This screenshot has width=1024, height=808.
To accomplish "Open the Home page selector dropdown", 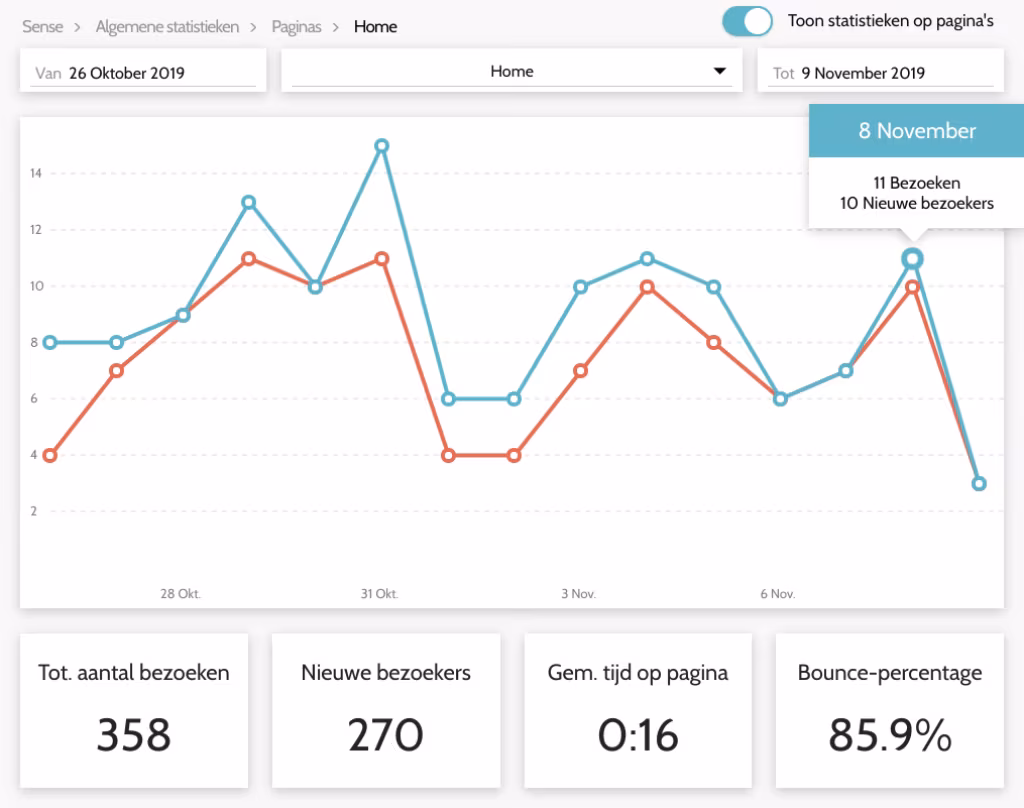I will [x=511, y=72].
